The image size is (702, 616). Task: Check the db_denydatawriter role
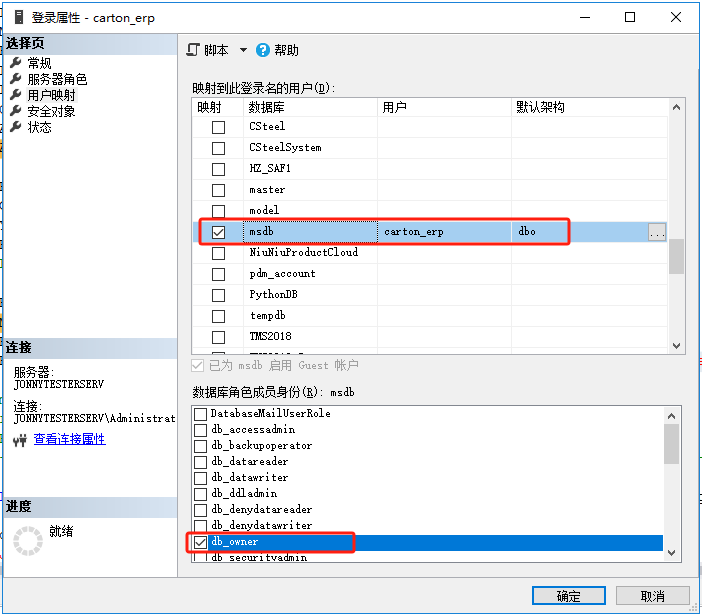[200, 526]
